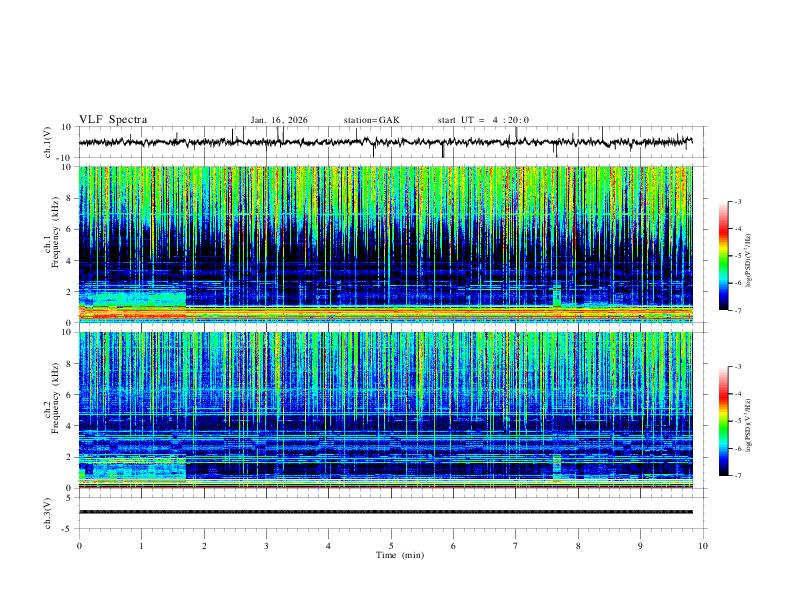The image size is (792, 612).
Task: Click time axis tick label "5"
Action: point(391,546)
